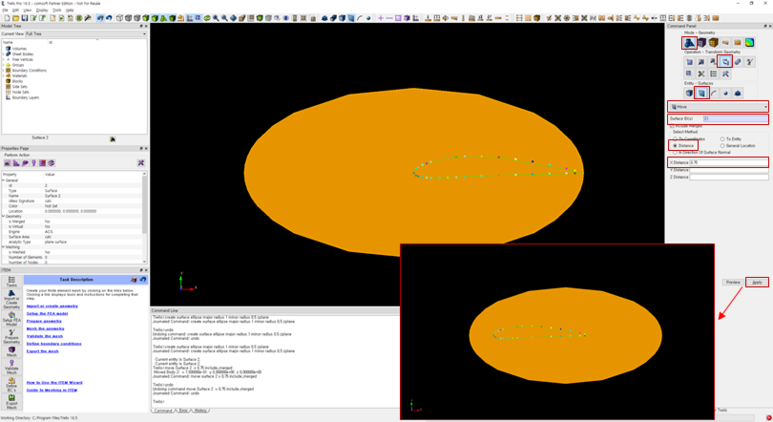Select the Surfaces entity icon

(x=702, y=93)
